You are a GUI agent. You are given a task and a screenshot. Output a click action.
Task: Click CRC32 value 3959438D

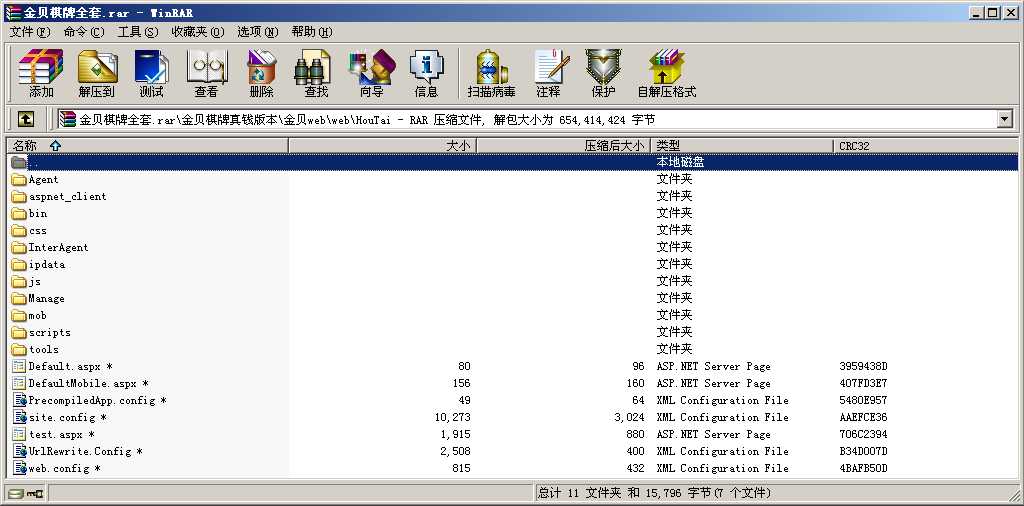coord(863,366)
